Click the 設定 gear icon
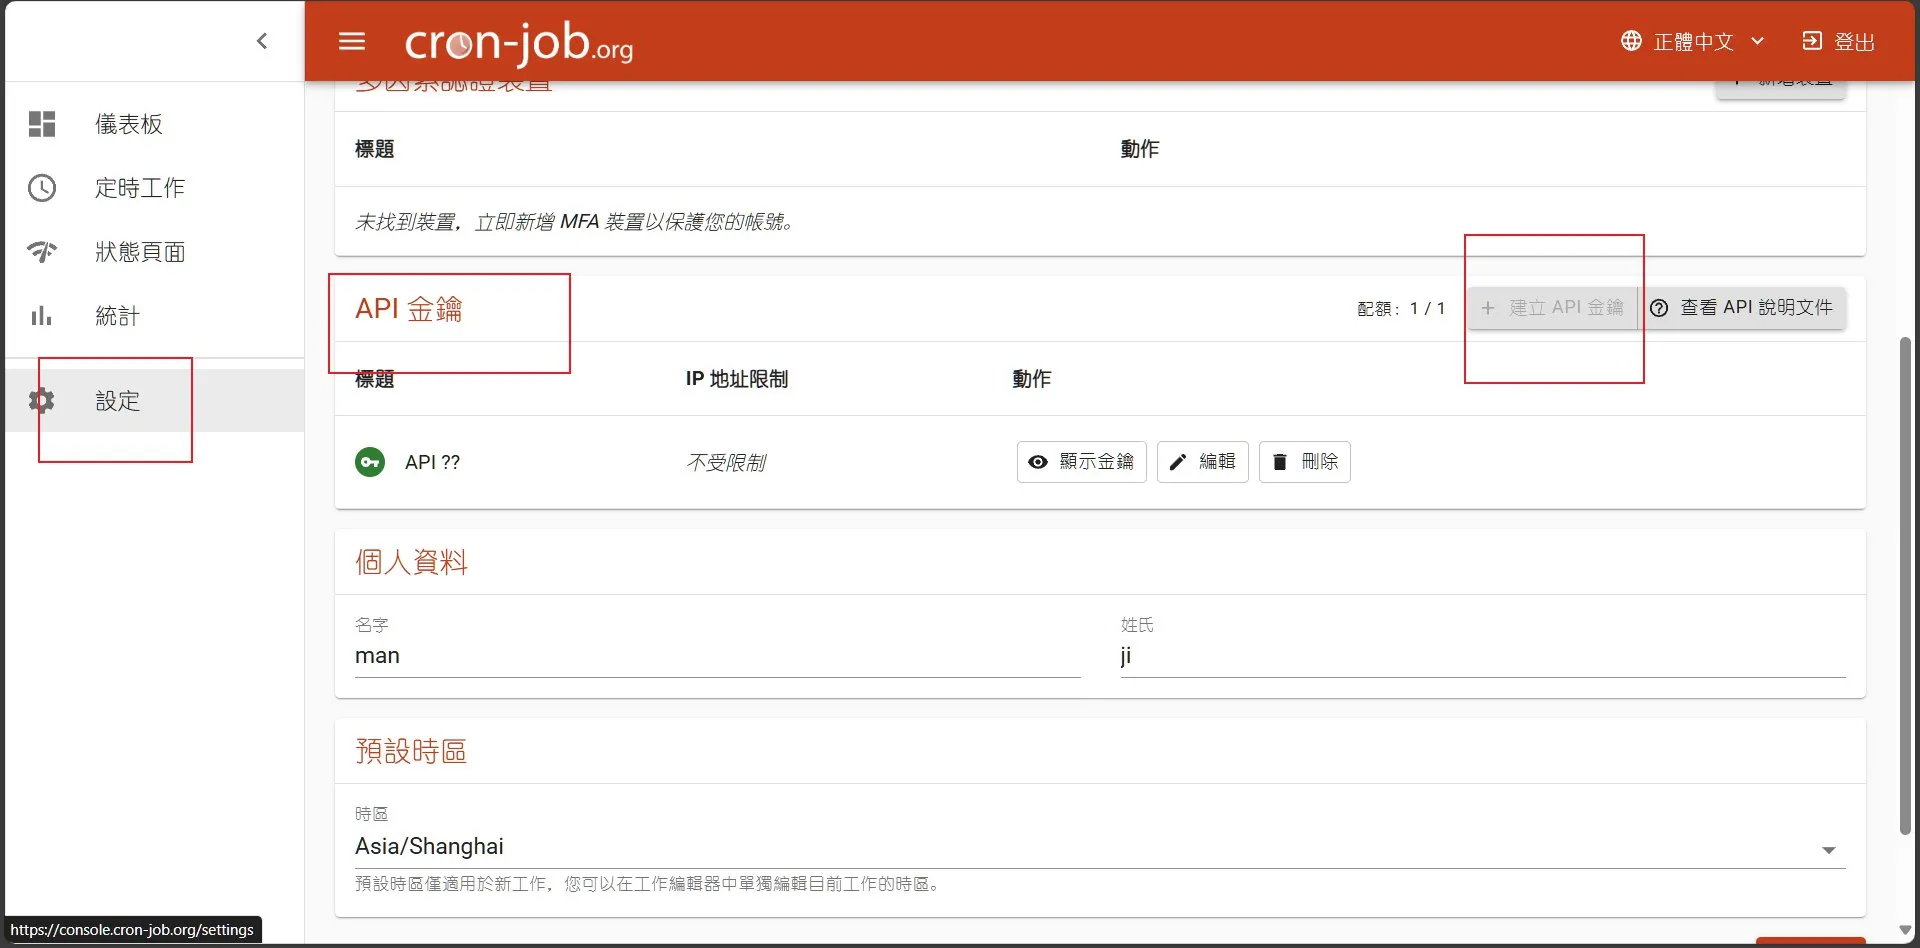 coord(42,401)
